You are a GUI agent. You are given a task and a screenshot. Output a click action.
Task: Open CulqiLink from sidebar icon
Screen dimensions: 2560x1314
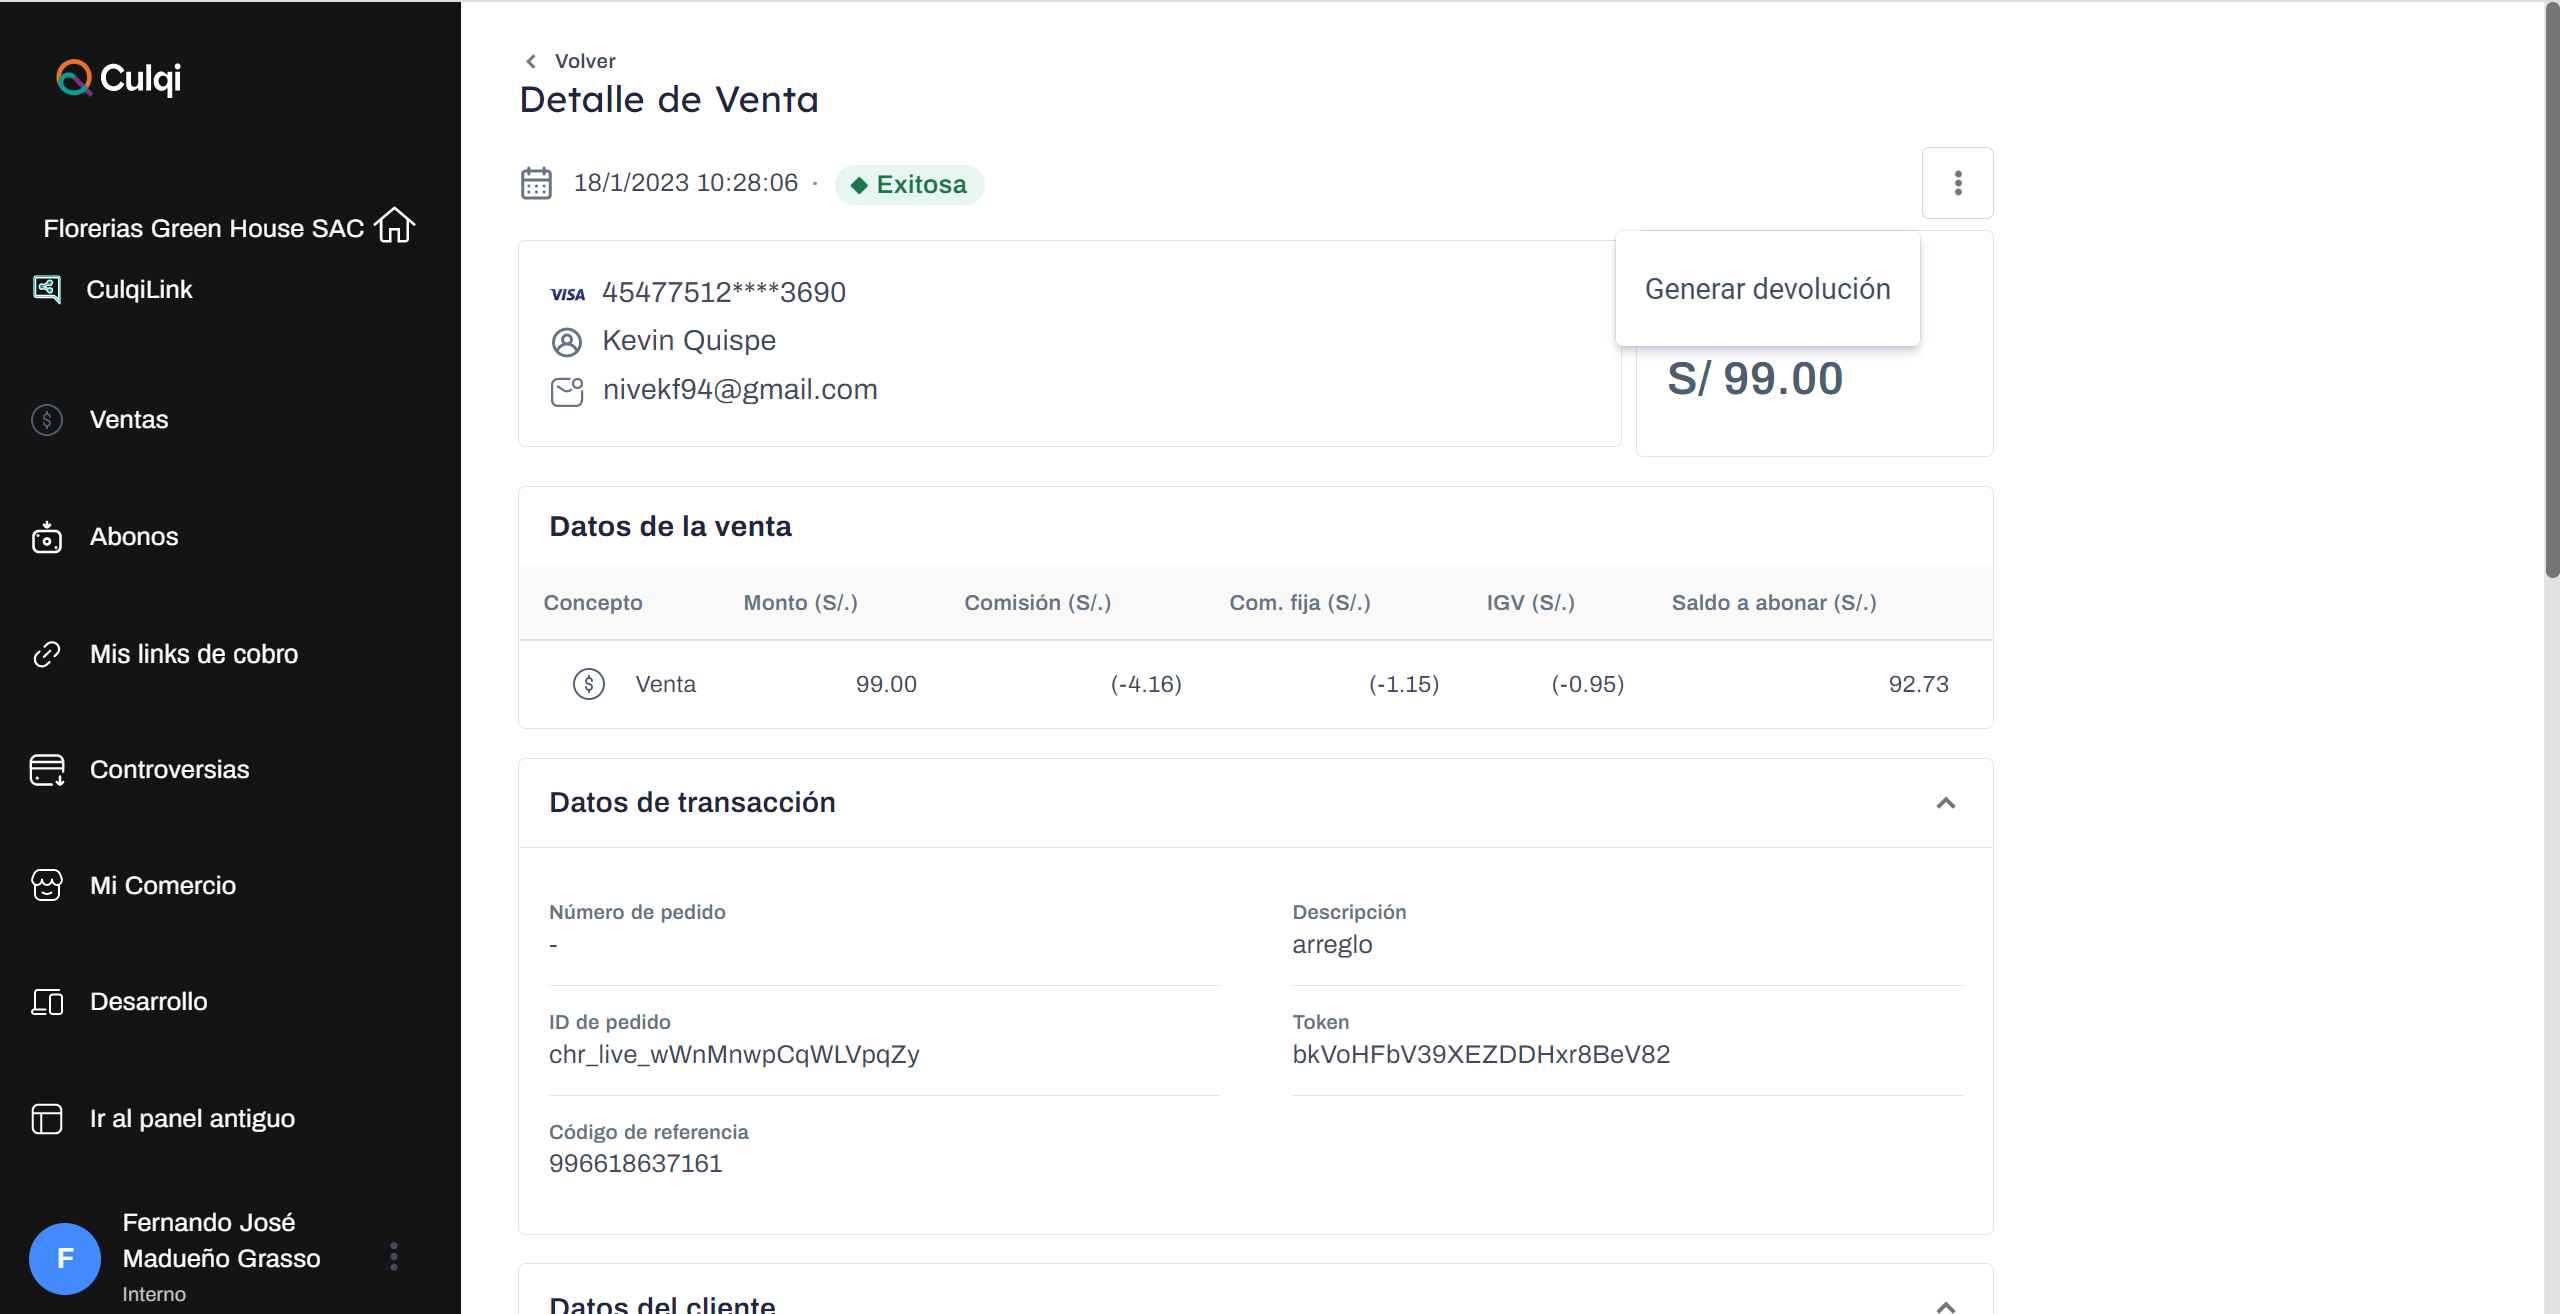pos(47,289)
